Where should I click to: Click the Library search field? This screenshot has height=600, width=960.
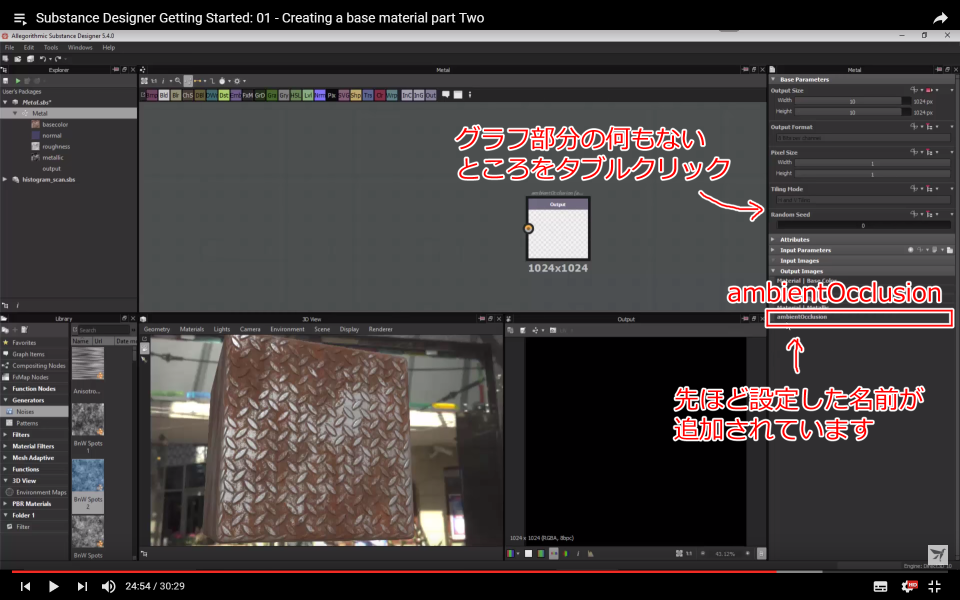point(103,330)
